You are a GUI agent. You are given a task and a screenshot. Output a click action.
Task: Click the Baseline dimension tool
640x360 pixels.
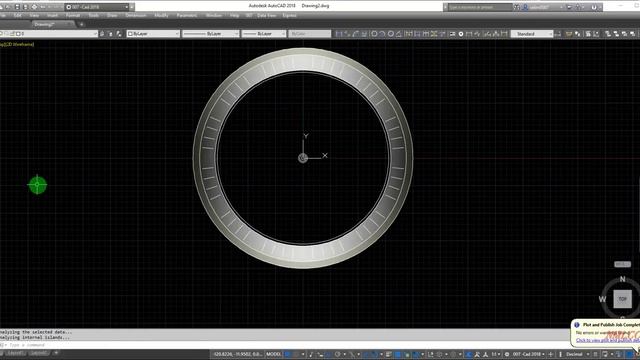tap(417, 34)
